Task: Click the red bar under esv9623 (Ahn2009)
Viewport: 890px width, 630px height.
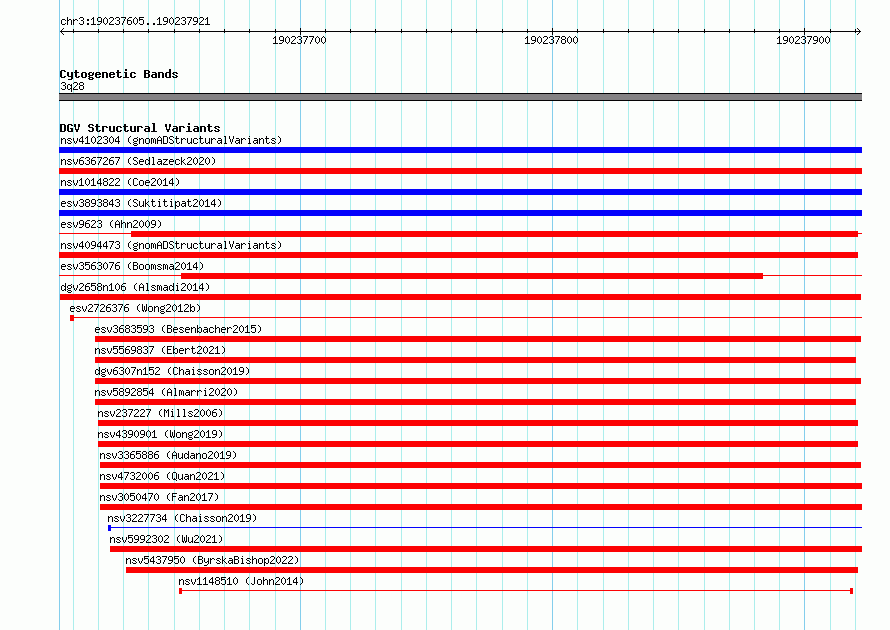Action: click(494, 234)
